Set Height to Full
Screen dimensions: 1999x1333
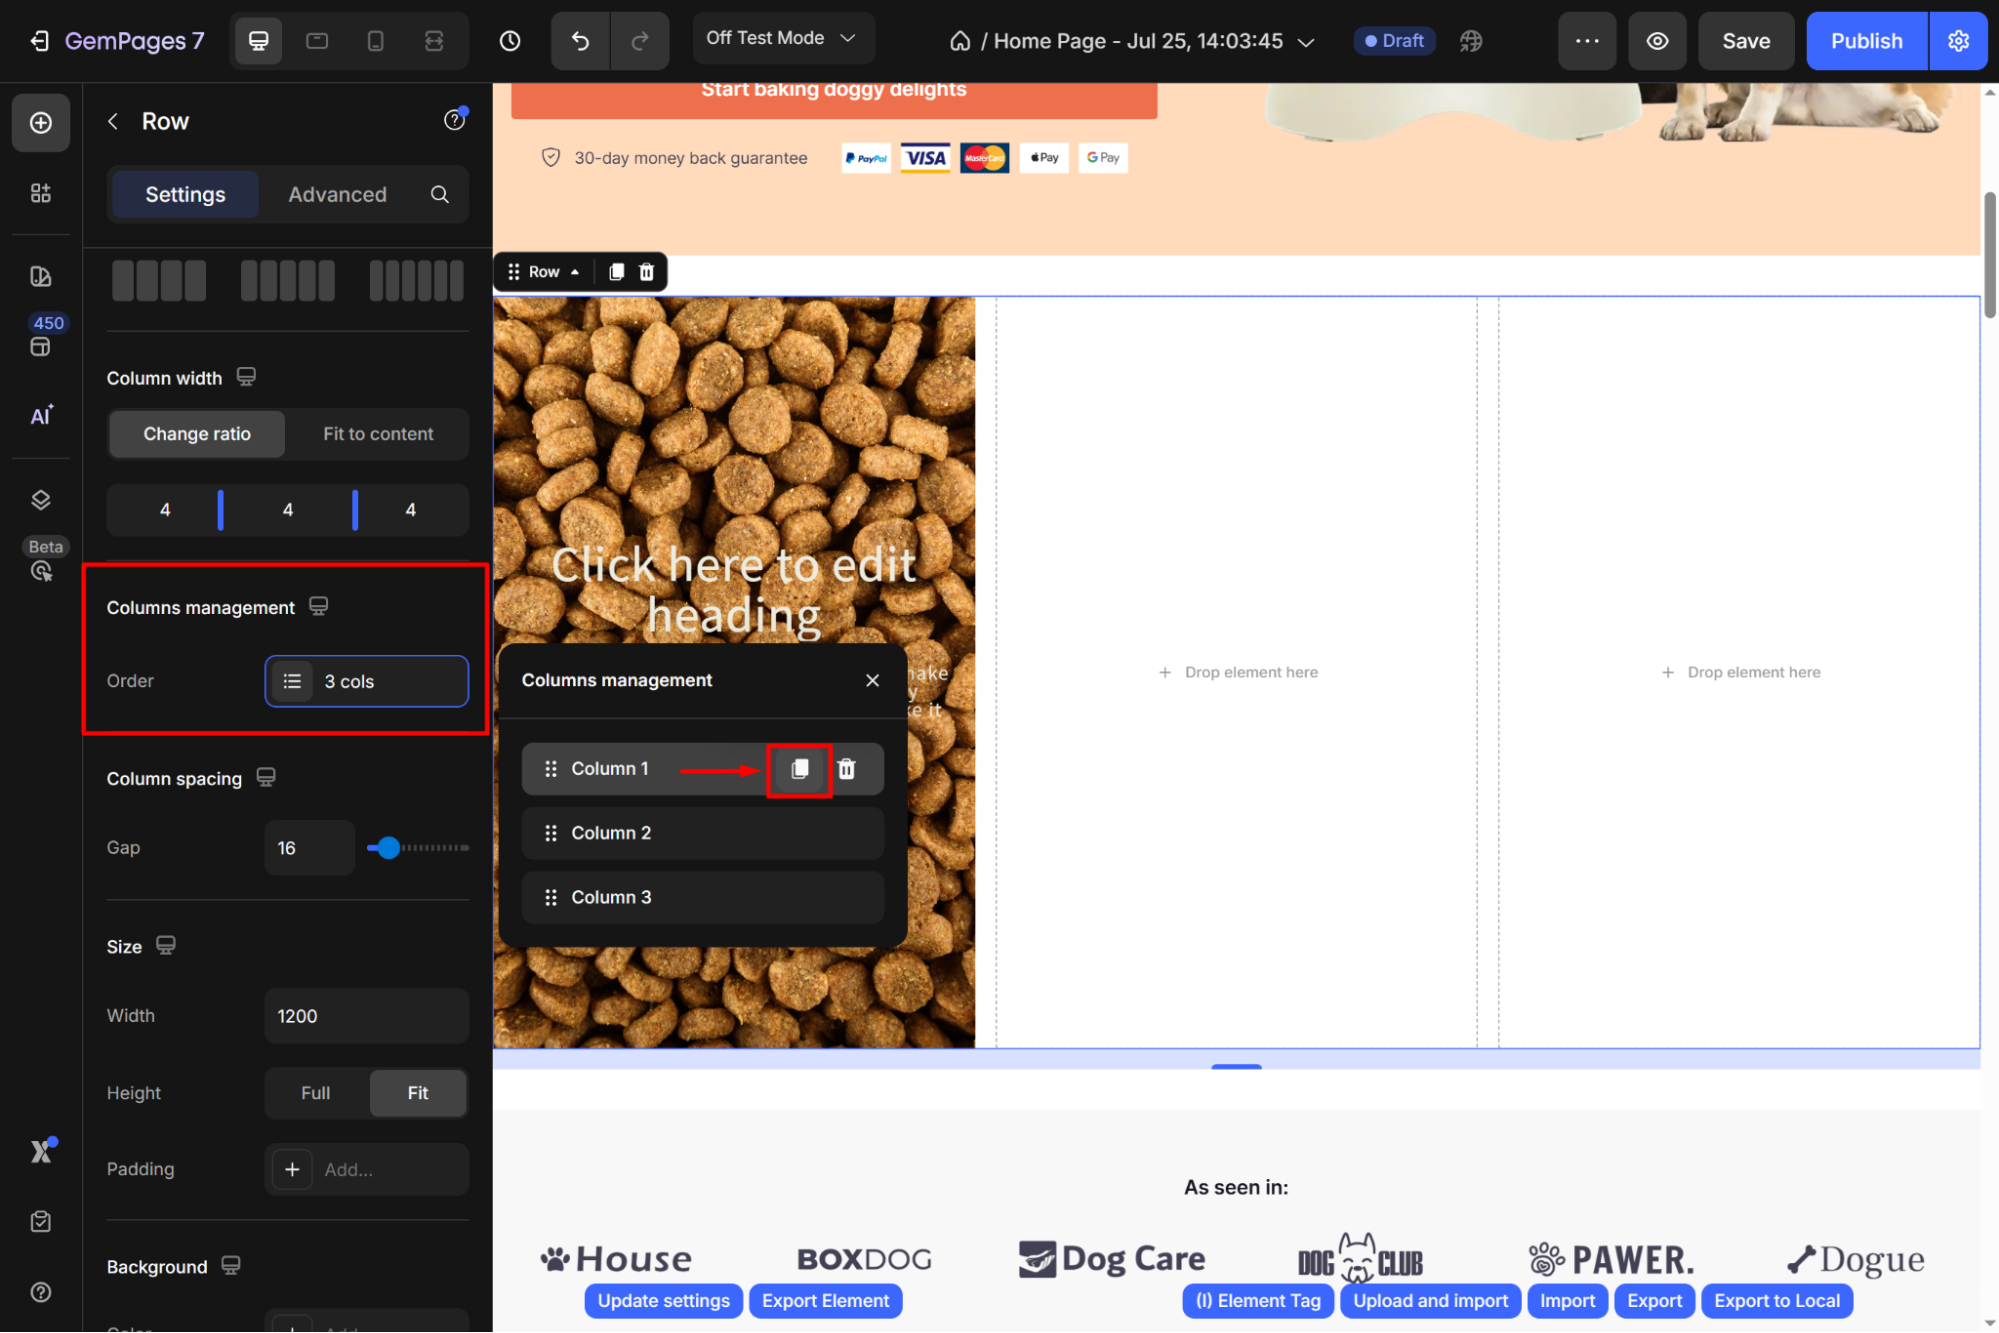point(315,1093)
